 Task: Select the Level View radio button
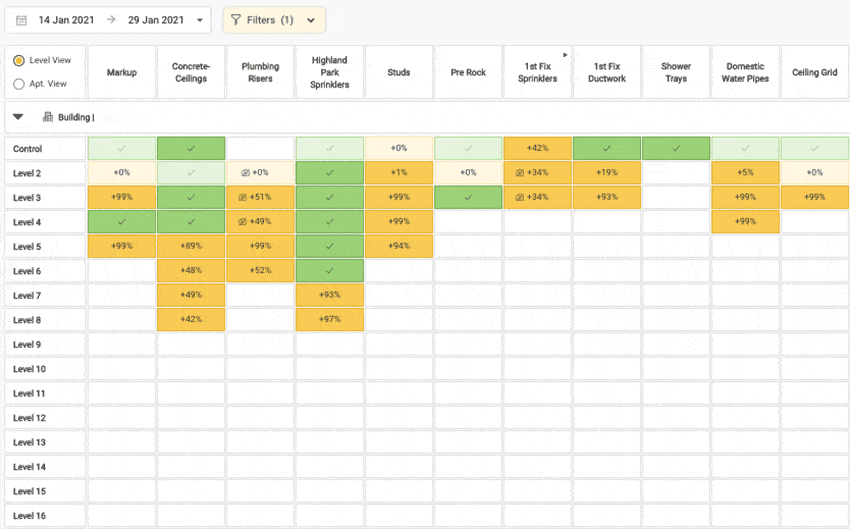(19, 61)
